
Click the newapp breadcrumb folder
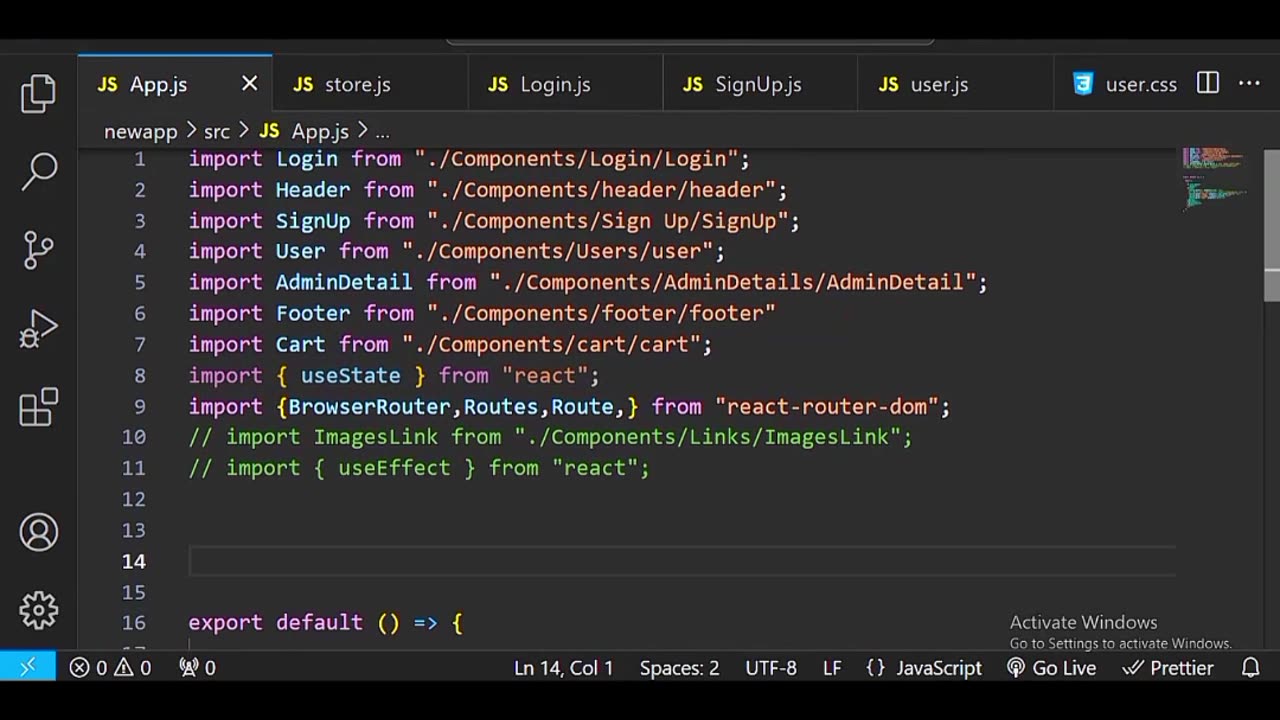point(140,131)
